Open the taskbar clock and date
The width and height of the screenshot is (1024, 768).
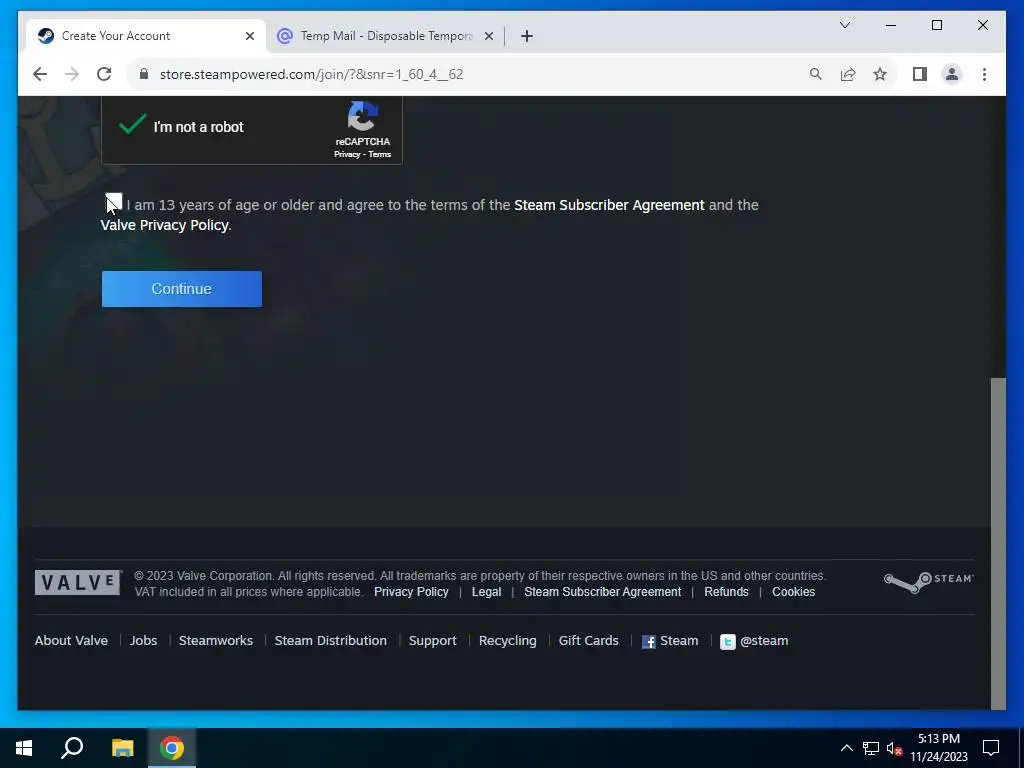point(938,748)
